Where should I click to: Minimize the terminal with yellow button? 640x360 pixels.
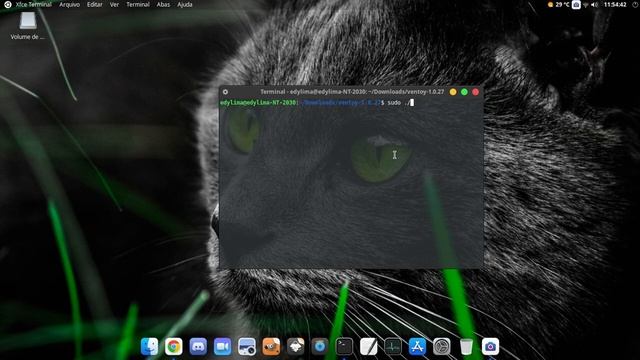coord(453,92)
